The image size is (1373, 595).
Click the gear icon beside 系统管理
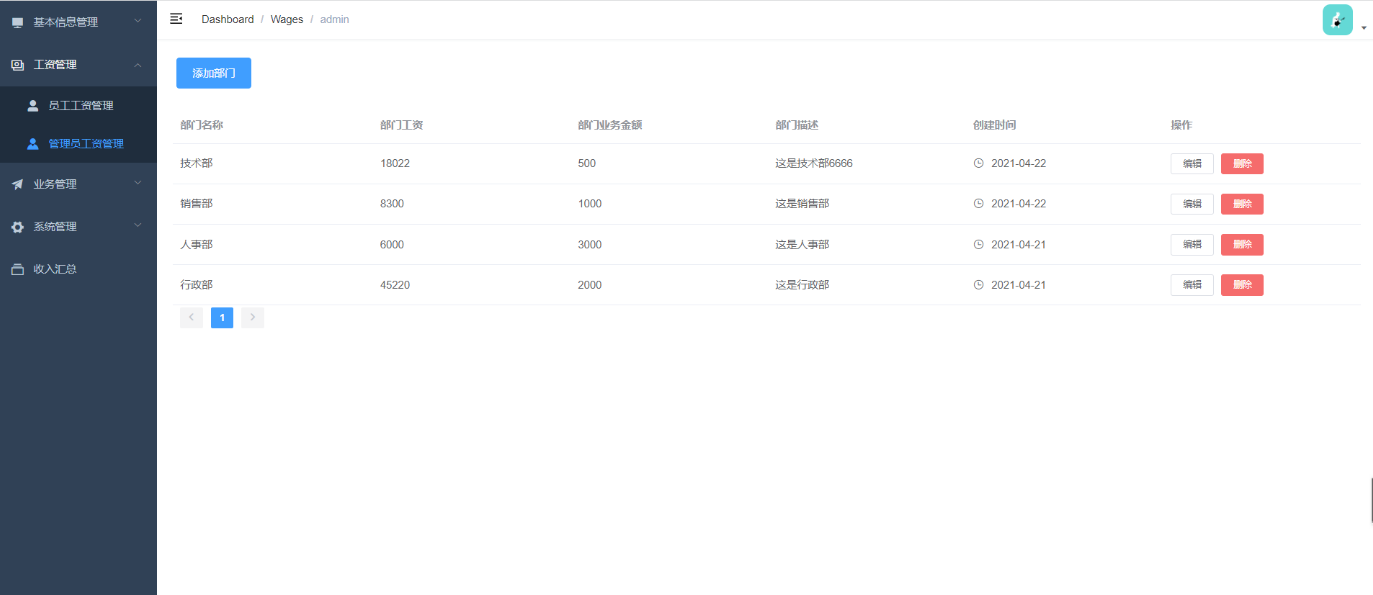17,227
